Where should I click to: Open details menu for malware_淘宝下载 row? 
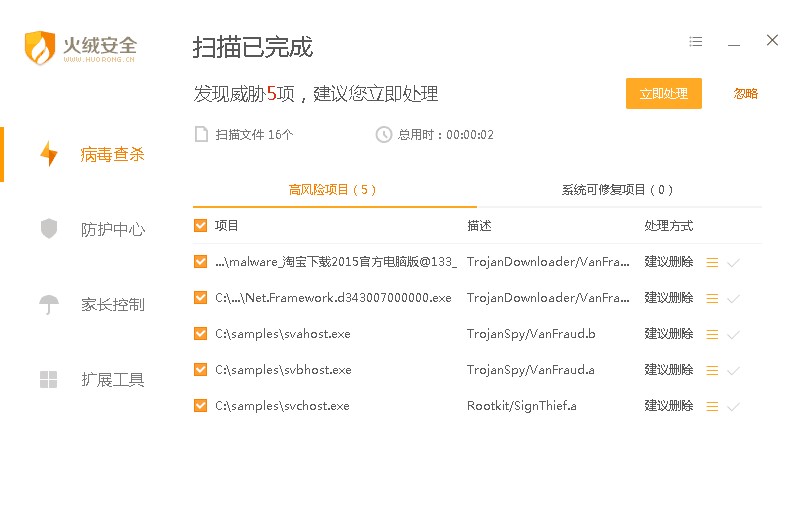[713, 262]
